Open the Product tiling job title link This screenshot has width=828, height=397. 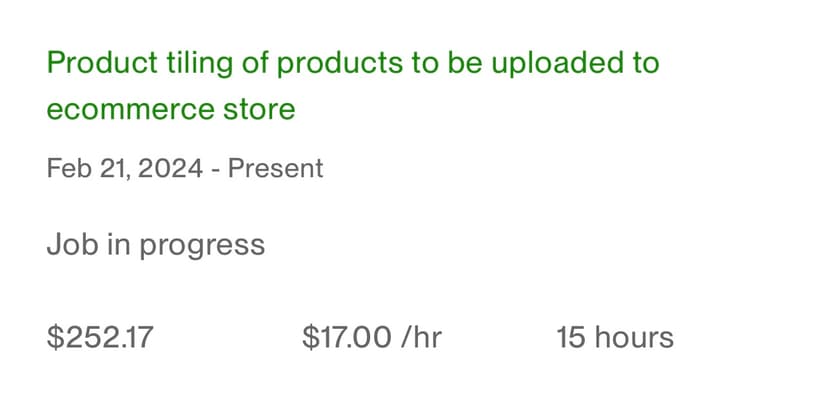[x=353, y=86]
